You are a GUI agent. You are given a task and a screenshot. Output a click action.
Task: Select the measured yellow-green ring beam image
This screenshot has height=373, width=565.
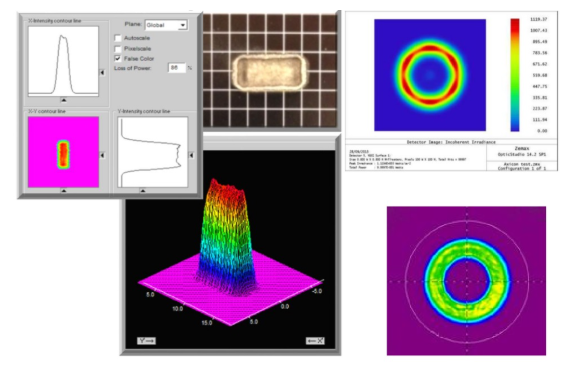point(466,281)
